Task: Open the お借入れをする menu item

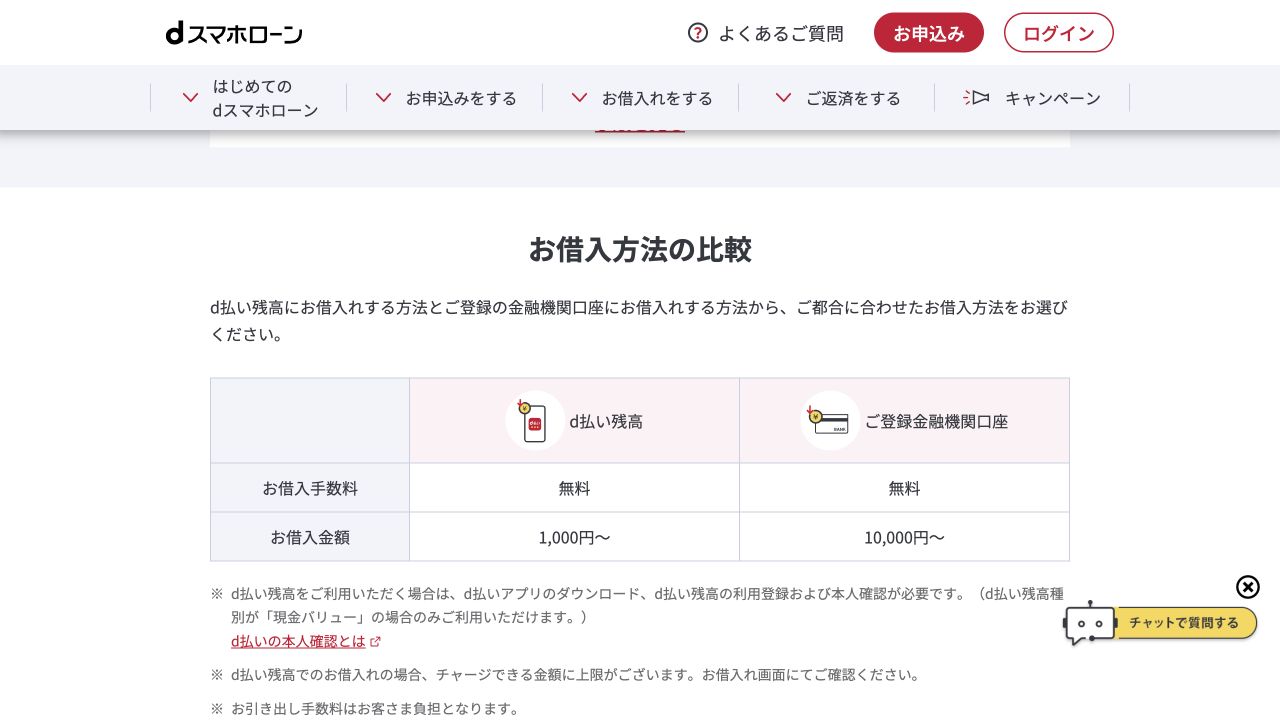Action: point(640,98)
